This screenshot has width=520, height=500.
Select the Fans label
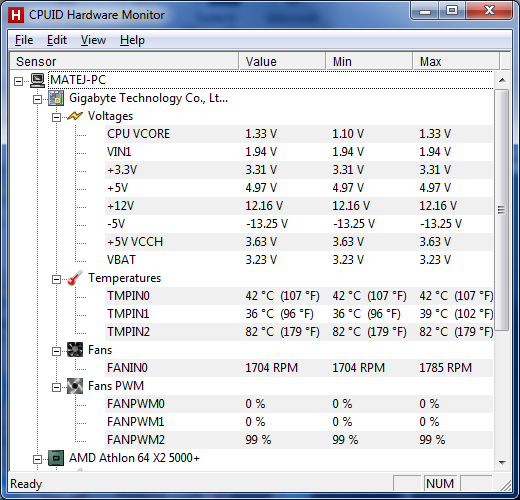pyautogui.click(x=100, y=350)
